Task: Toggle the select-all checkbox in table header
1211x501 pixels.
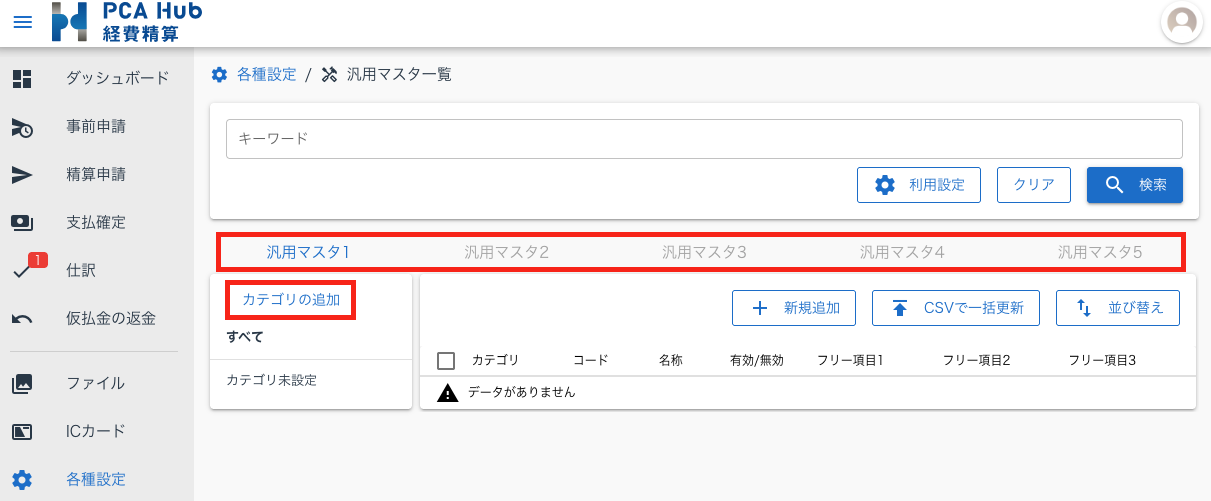Action: coord(447,360)
